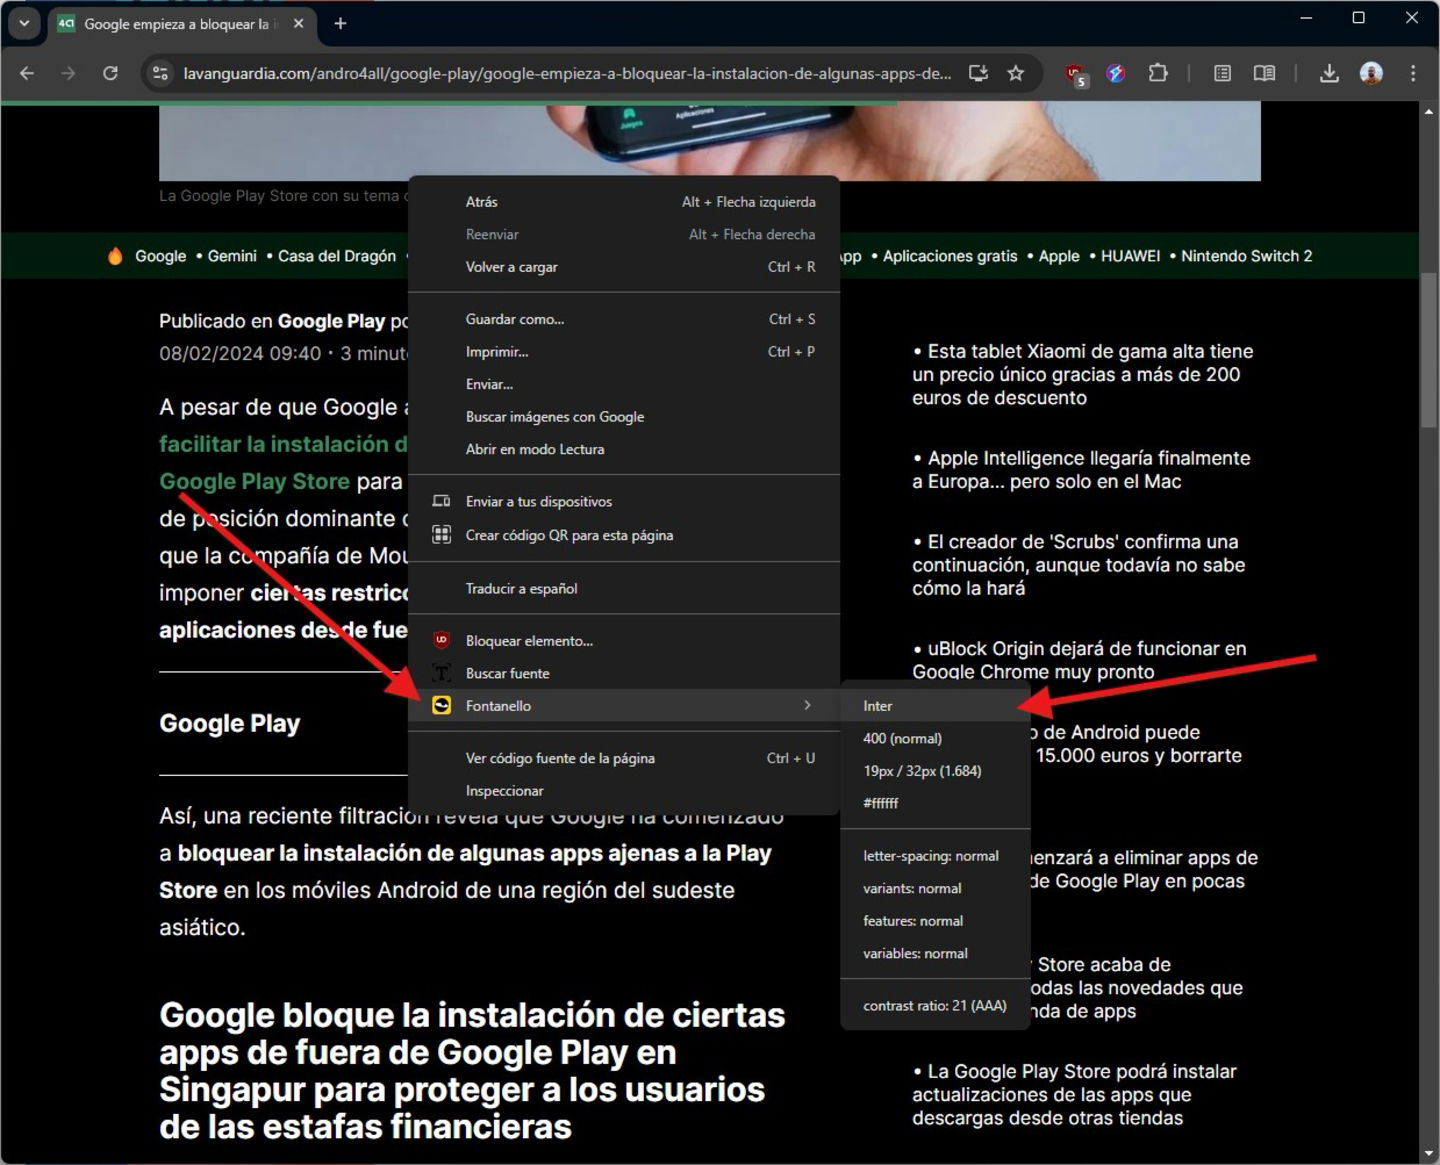1440x1165 pixels.
Task: Click the blue lightning extension icon
Action: pyautogui.click(x=1116, y=73)
